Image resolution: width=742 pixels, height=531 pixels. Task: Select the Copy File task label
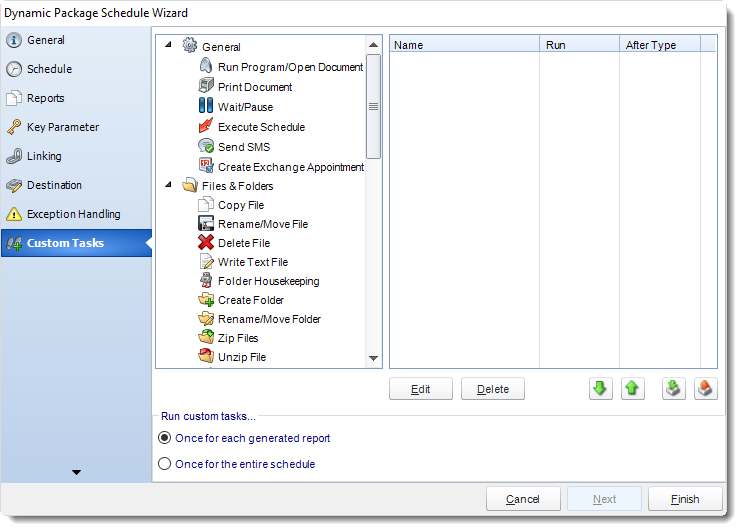coord(241,205)
